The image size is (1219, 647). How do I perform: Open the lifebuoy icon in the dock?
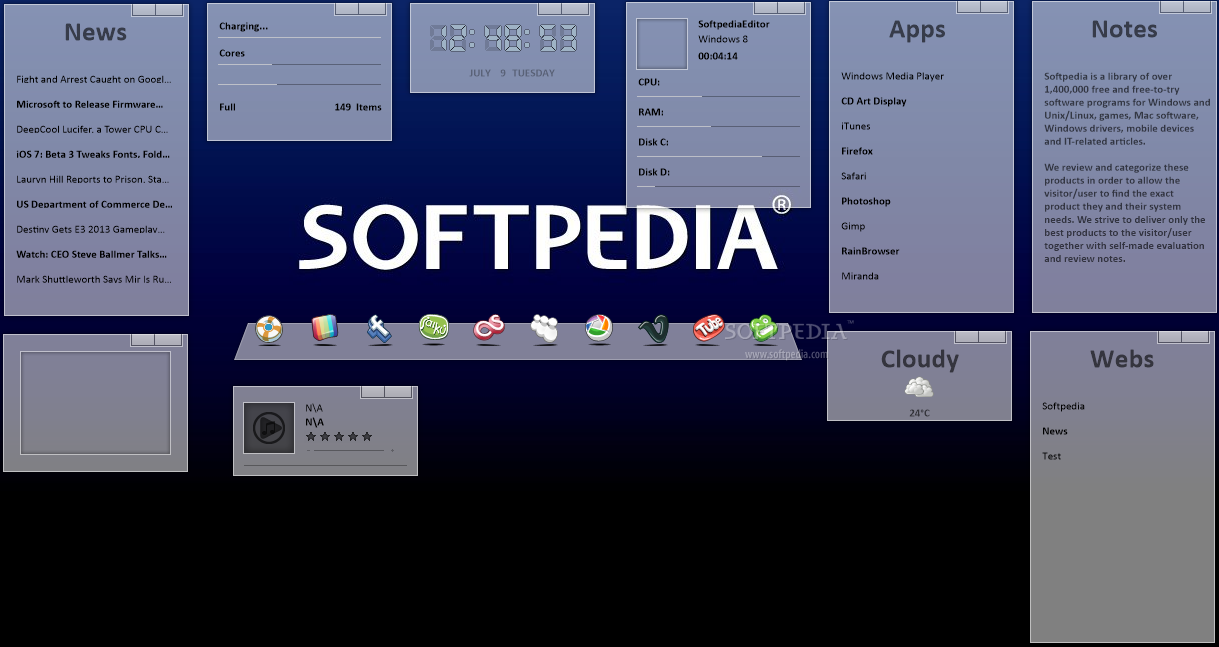269,328
